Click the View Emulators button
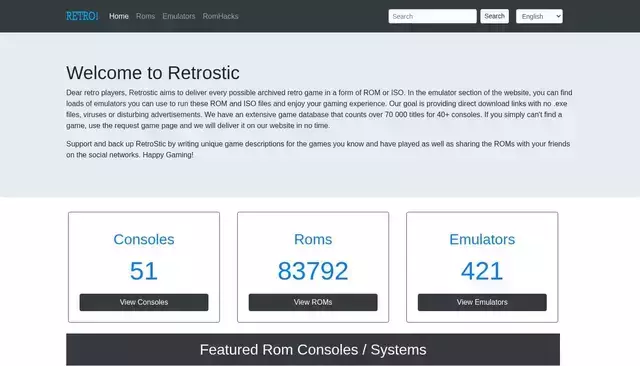The height and width of the screenshot is (366, 640). [x=482, y=302]
